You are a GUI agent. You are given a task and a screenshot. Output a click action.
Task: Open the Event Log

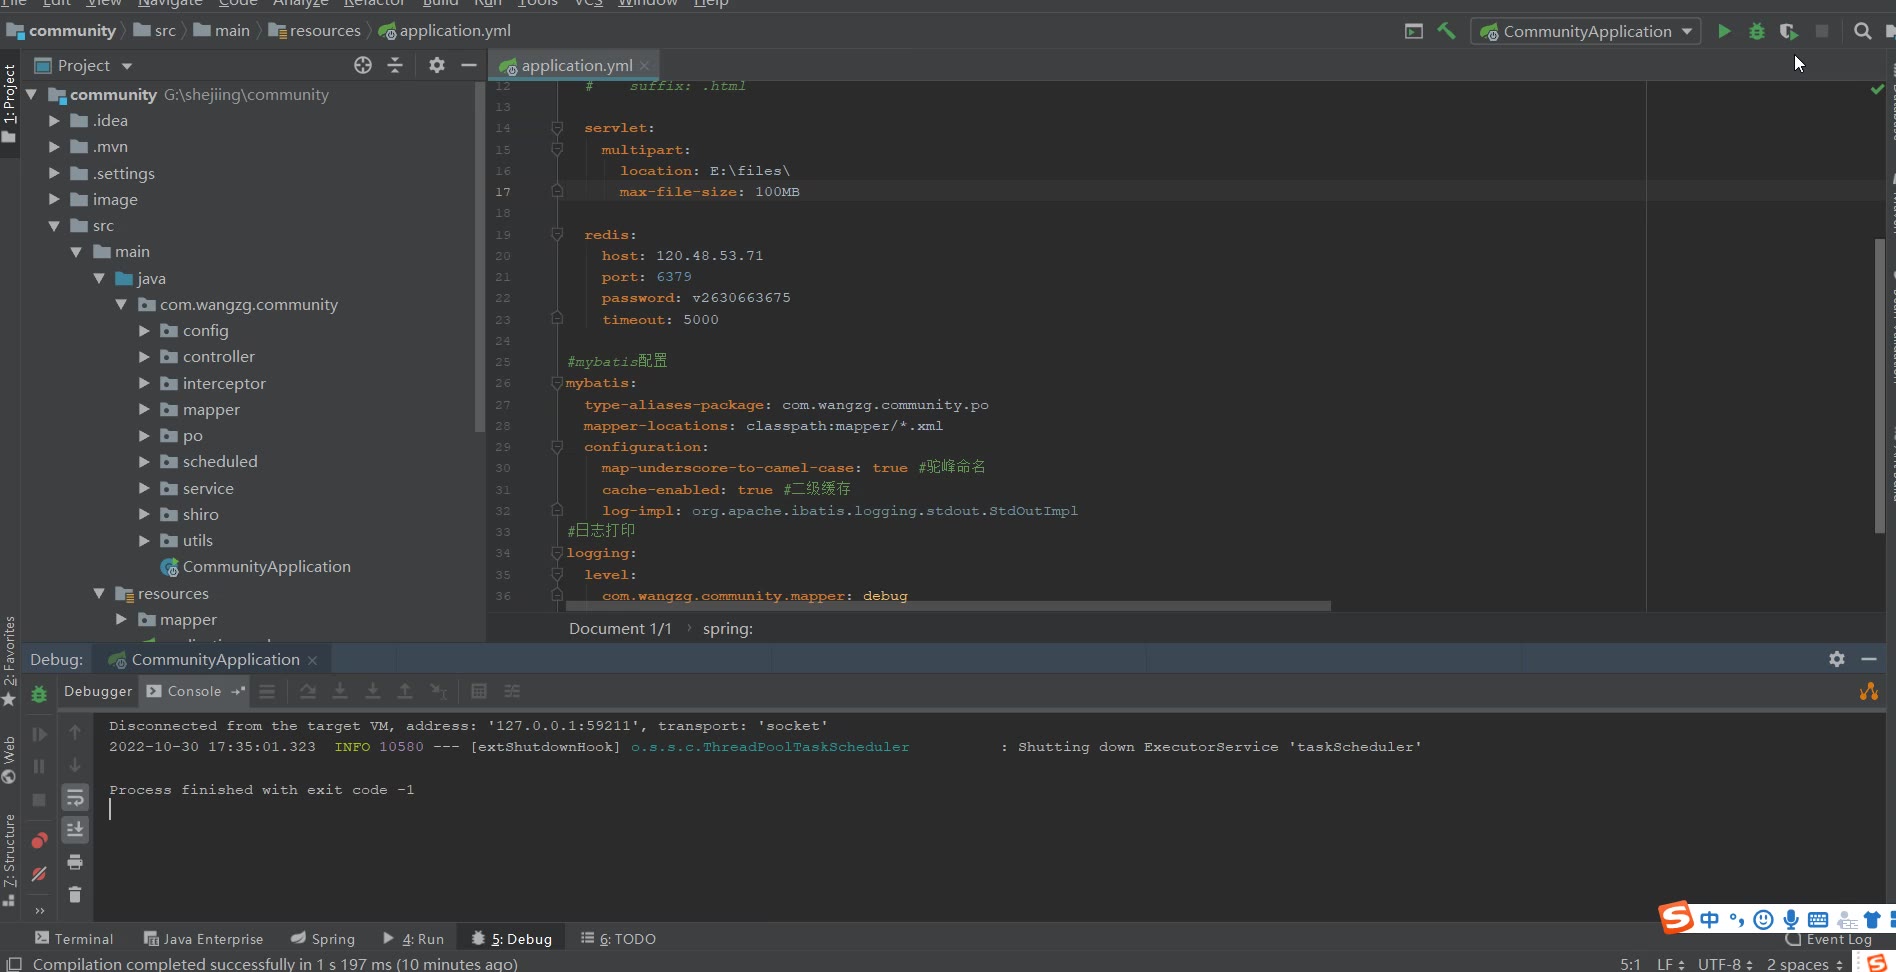pos(1828,940)
